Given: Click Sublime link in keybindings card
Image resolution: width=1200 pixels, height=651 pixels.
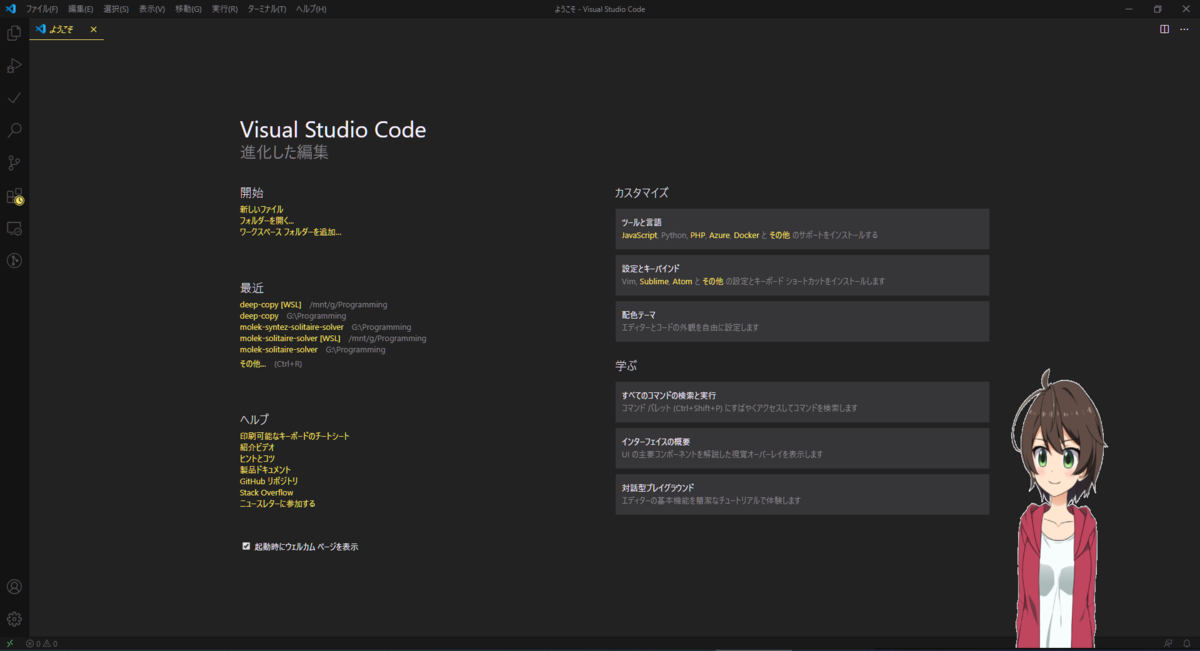Looking at the screenshot, I should [x=654, y=281].
